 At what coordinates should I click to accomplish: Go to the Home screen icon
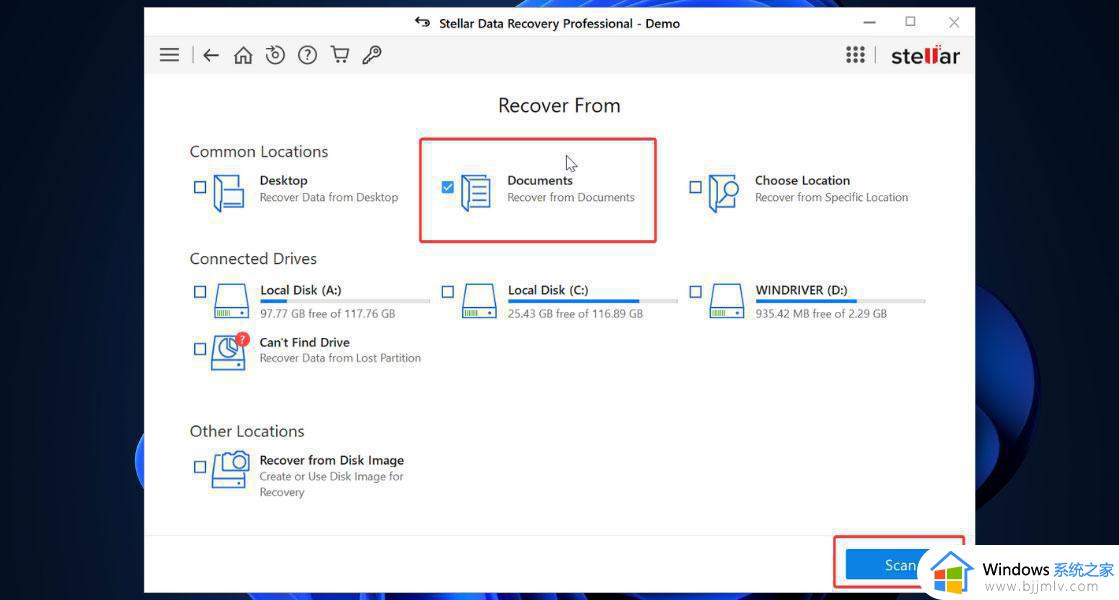point(243,55)
